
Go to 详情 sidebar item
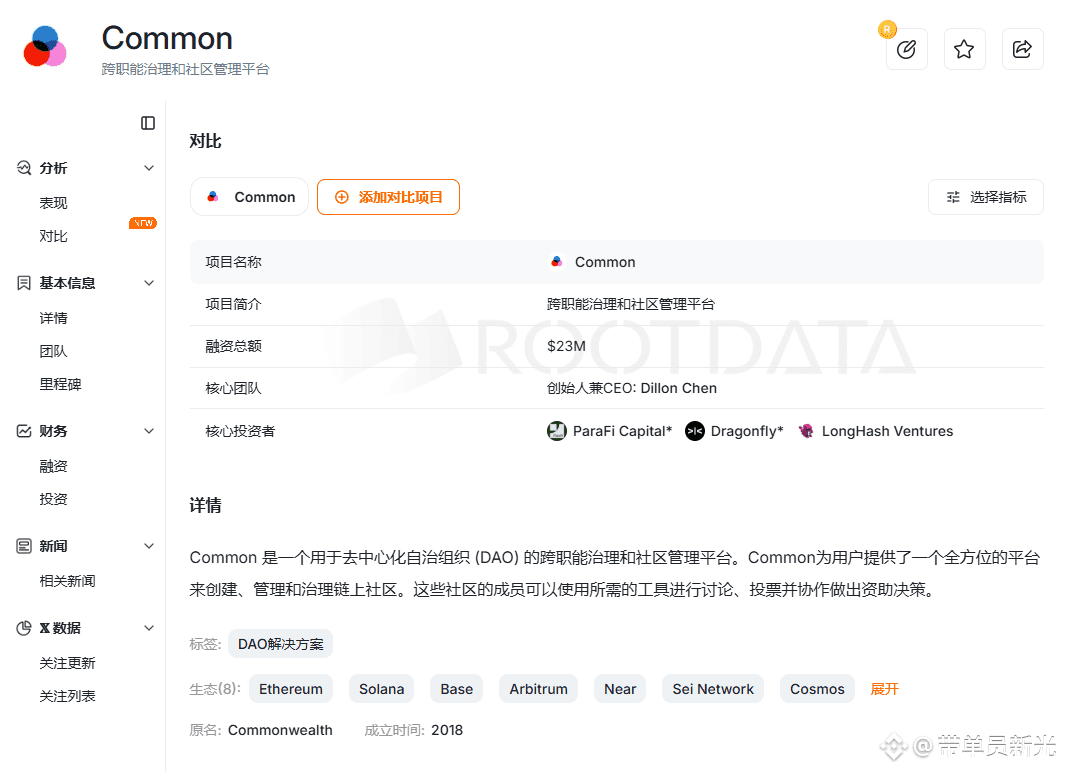54,318
